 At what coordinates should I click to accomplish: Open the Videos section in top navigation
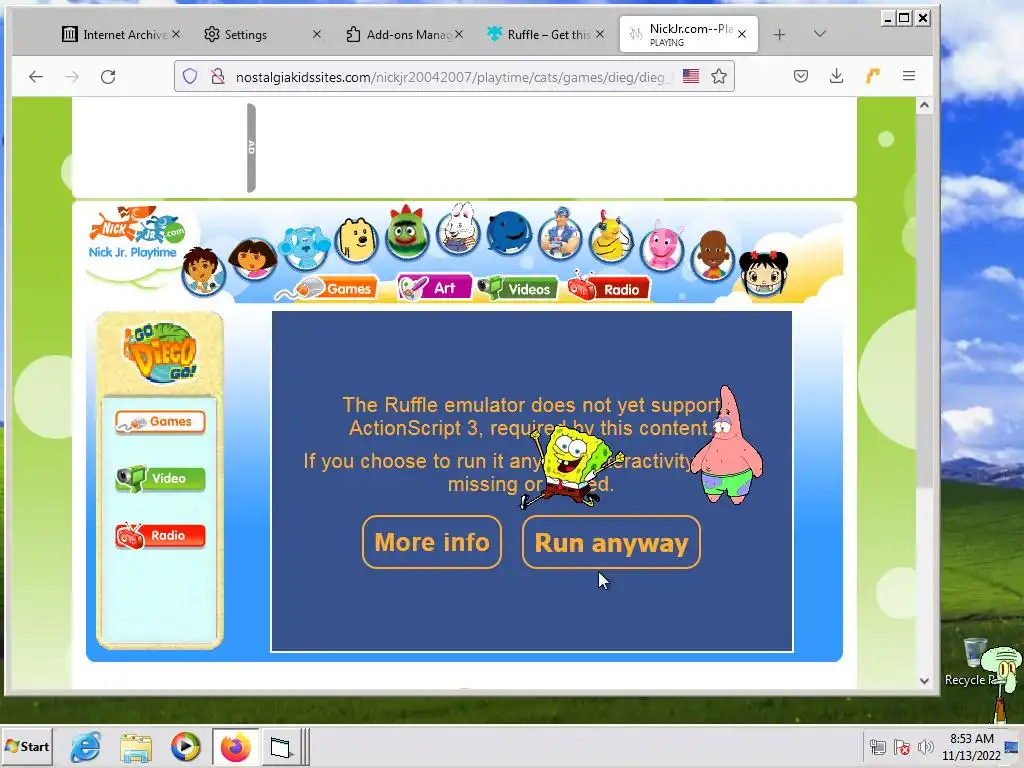coord(518,289)
